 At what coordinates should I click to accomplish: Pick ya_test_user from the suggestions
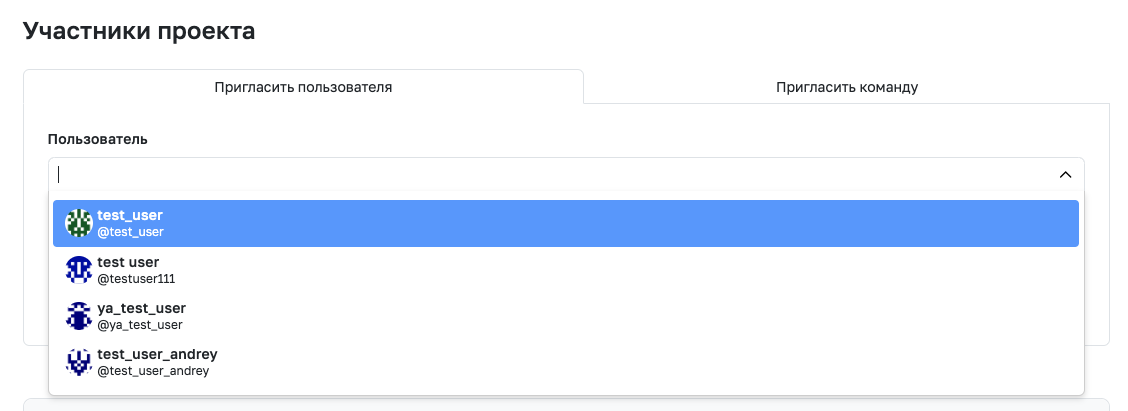566,316
